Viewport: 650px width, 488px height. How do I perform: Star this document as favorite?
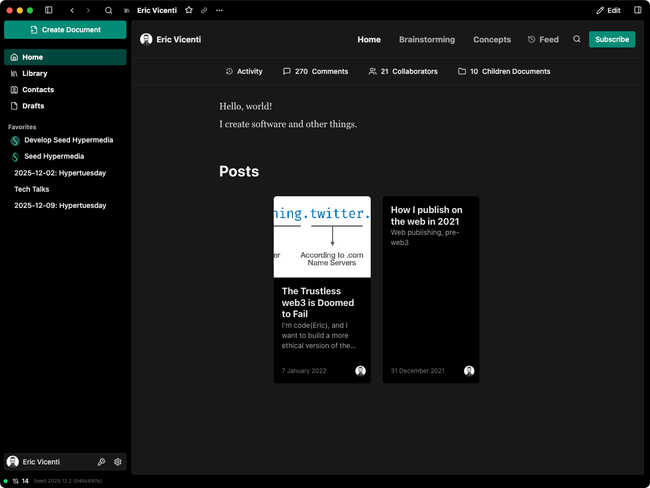[189, 10]
